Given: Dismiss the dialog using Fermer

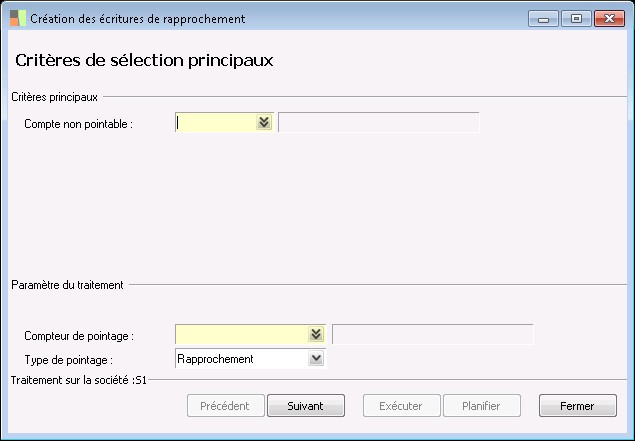Looking at the screenshot, I should point(577,406).
